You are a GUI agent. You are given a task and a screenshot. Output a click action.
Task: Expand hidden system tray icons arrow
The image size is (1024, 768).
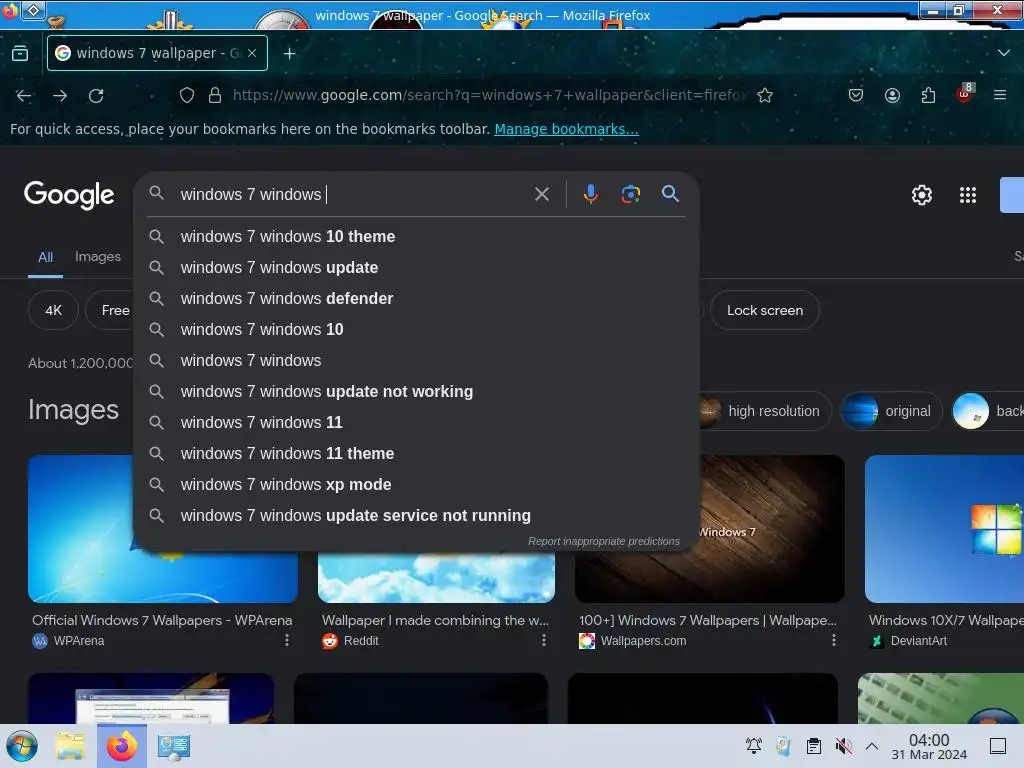click(x=872, y=746)
